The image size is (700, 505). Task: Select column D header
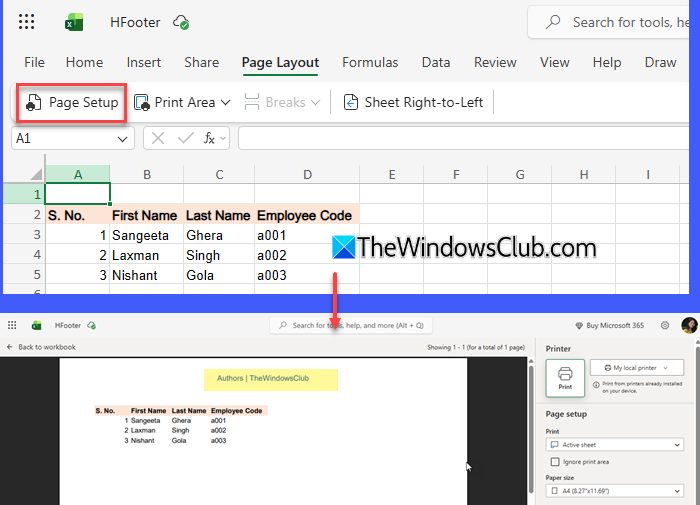pyautogui.click(x=307, y=175)
